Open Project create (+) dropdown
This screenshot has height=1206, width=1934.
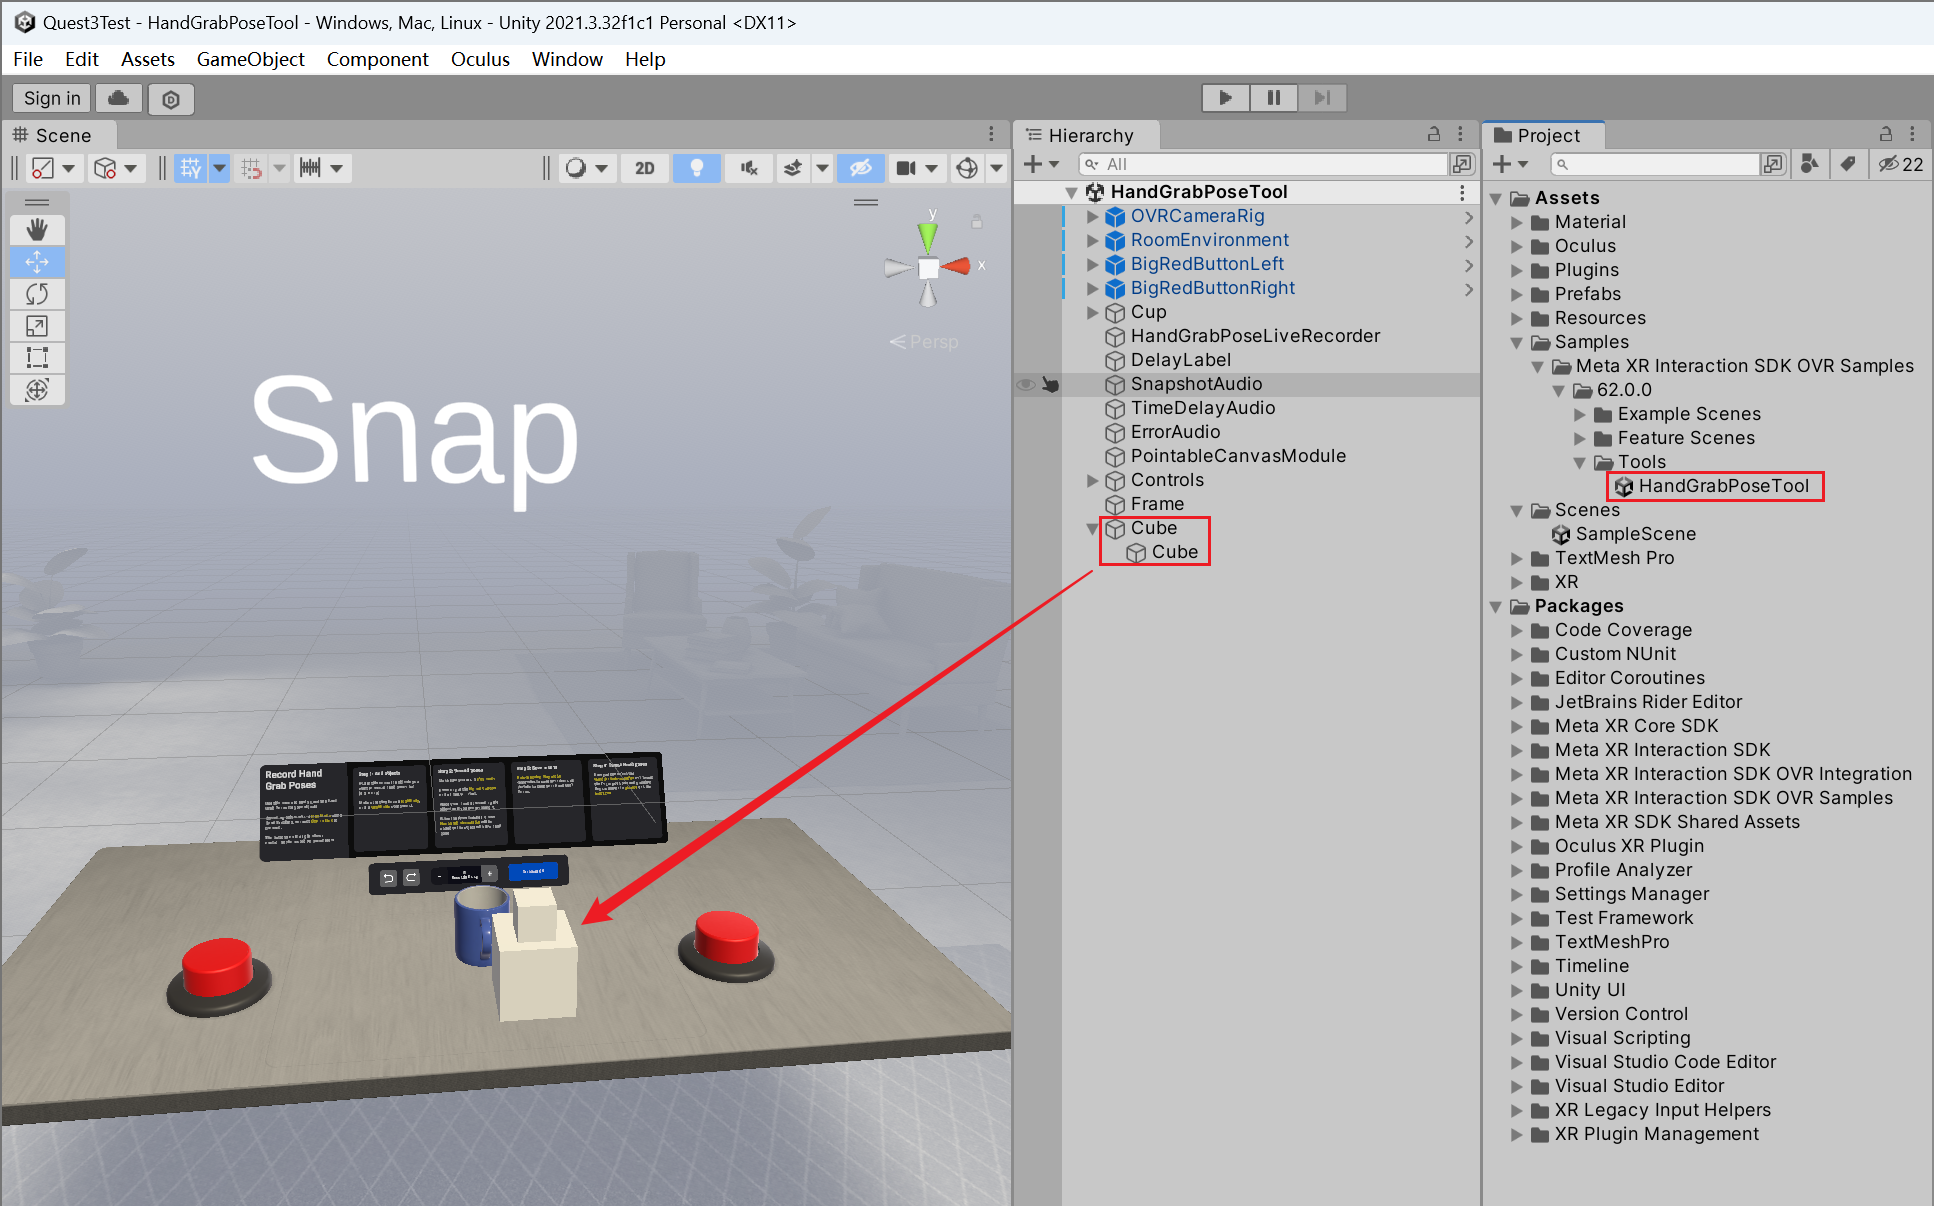(1510, 164)
